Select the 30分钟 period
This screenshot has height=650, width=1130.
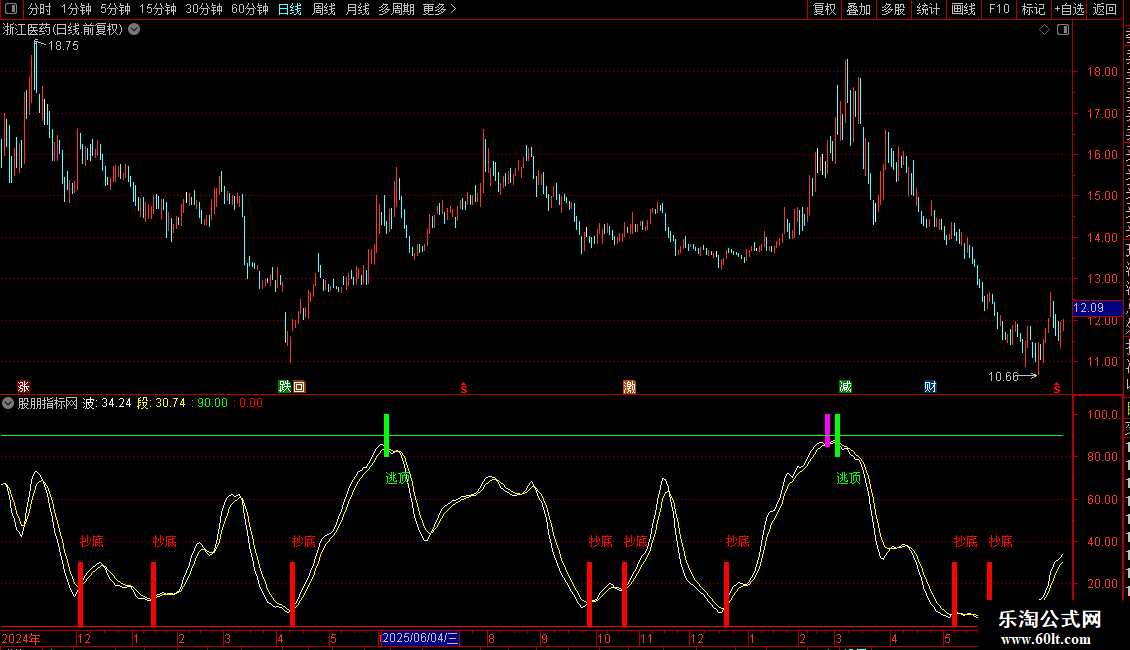pos(203,9)
